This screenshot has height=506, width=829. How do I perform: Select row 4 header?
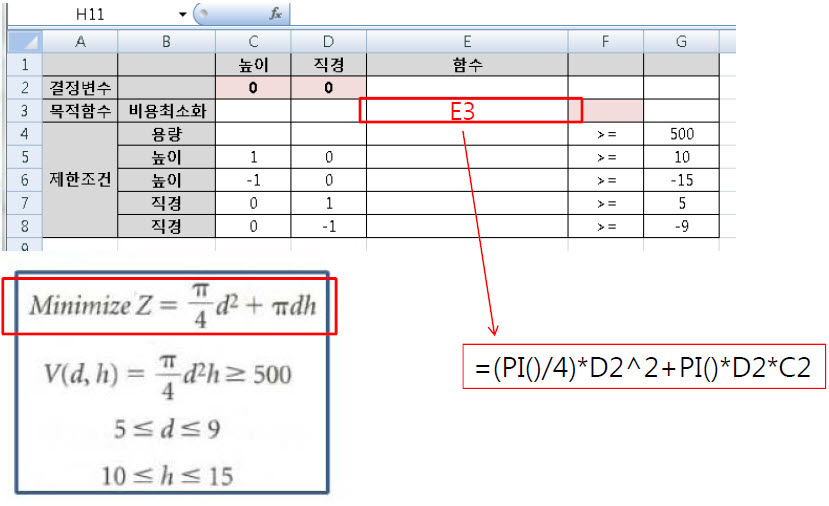click(x=25, y=134)
